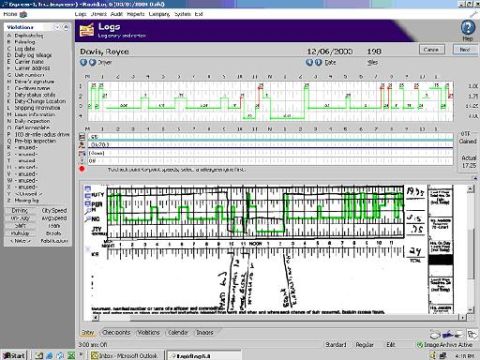Click the Cancel button

pos(431,50)
